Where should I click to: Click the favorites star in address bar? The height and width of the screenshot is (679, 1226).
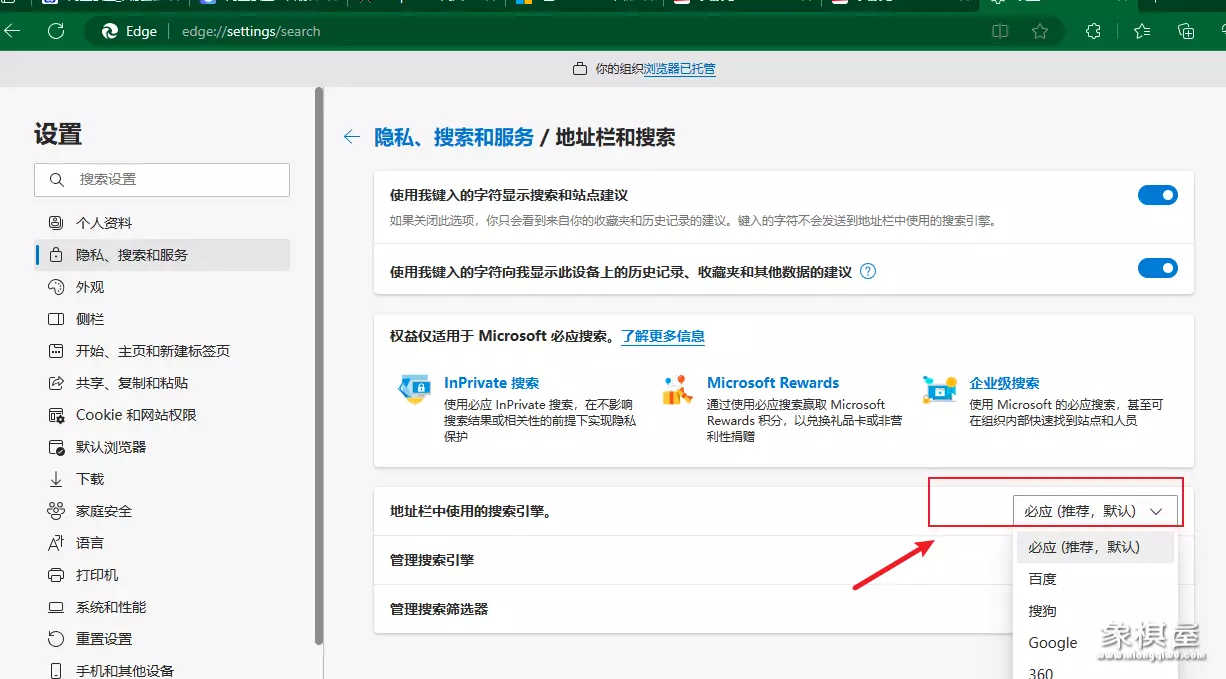click(1040, 31)
